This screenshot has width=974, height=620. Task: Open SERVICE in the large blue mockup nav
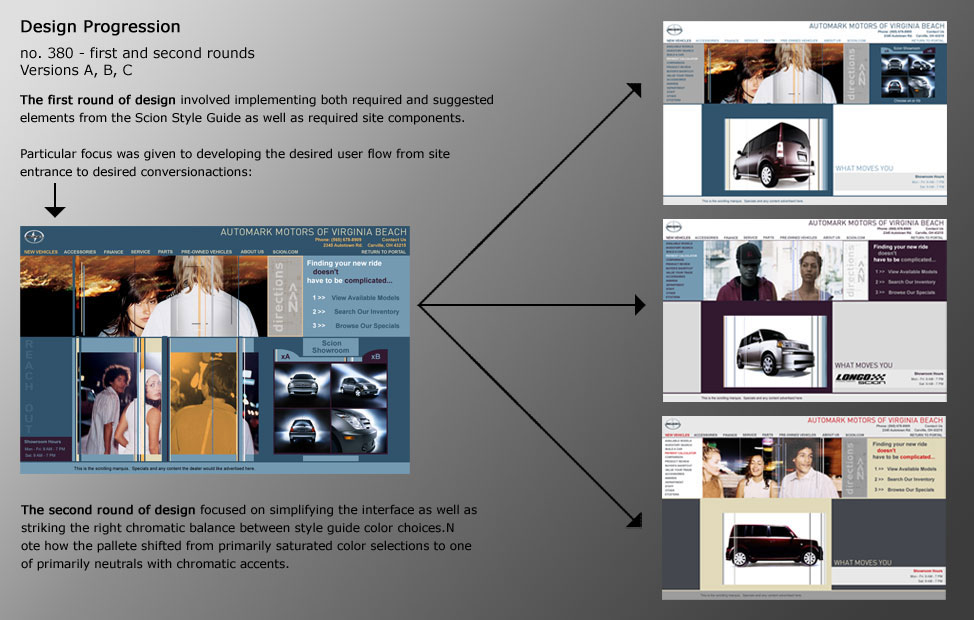pos(140,252)
